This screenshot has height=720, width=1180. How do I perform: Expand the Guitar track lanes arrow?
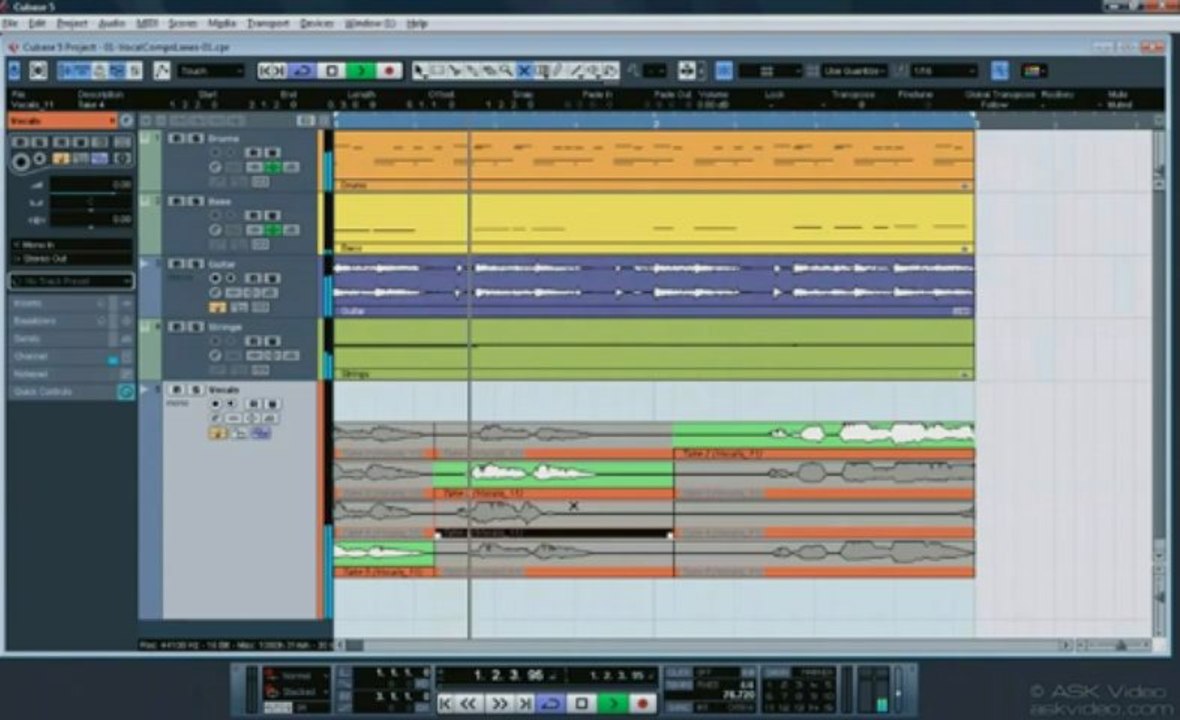[144, 264]
